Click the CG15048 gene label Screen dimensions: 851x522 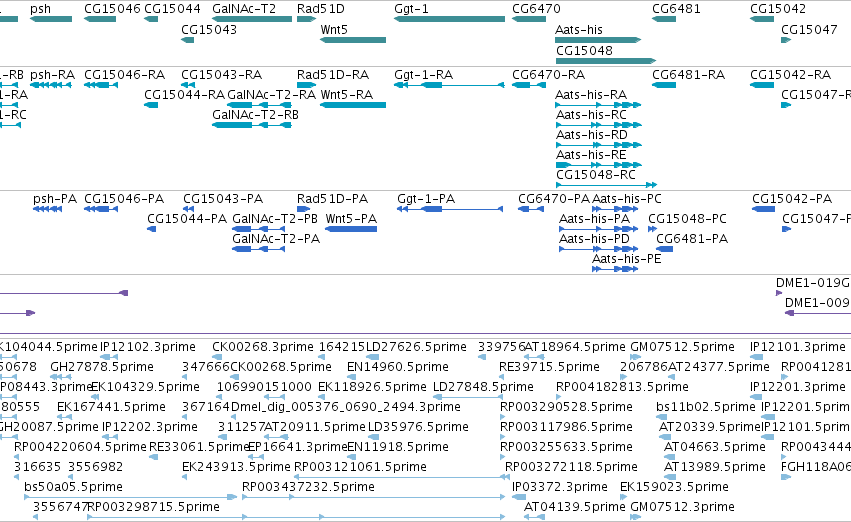[585, 50]
